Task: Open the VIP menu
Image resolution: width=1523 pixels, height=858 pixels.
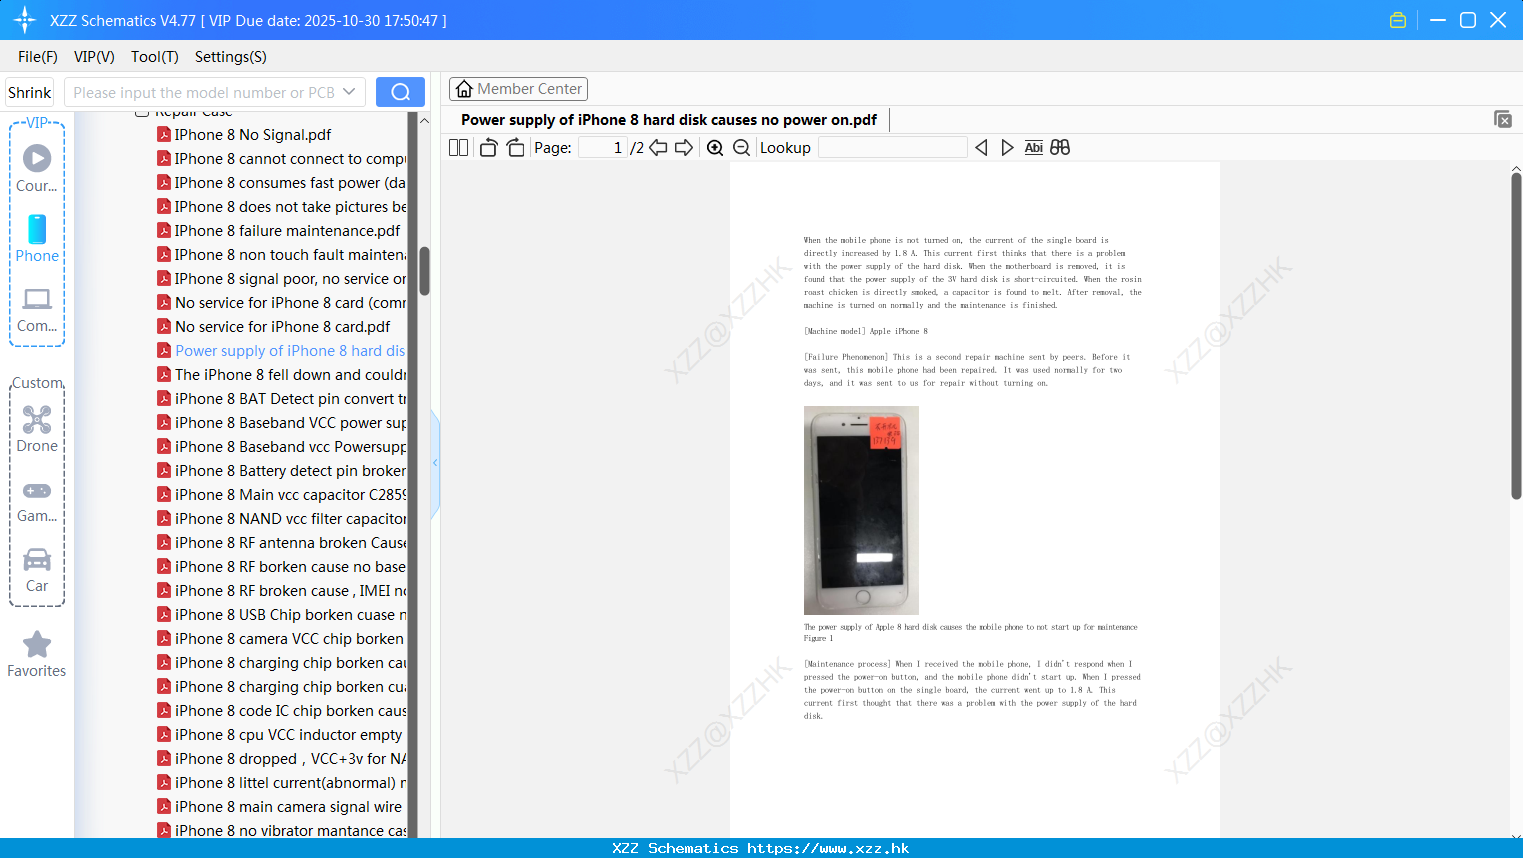Action: coord(94,57)
